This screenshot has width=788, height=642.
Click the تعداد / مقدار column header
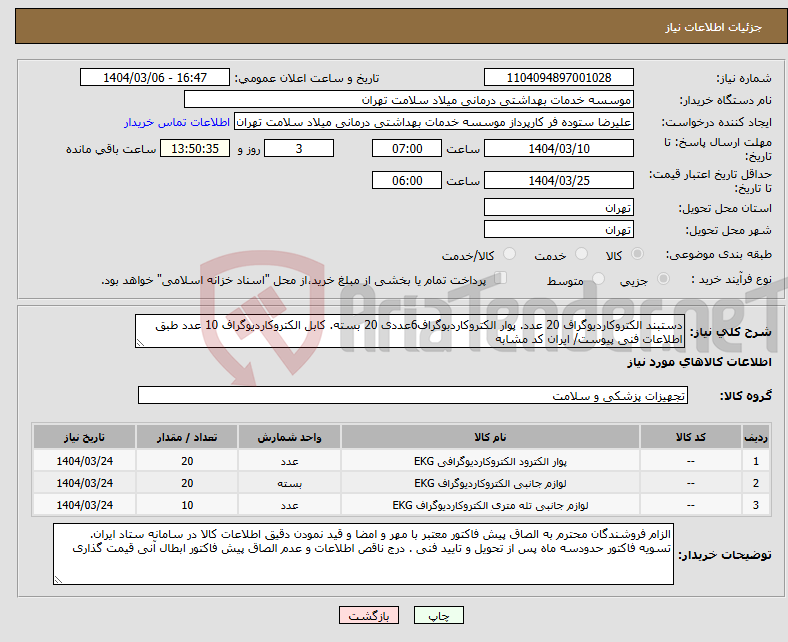click(x=187, y=437)
